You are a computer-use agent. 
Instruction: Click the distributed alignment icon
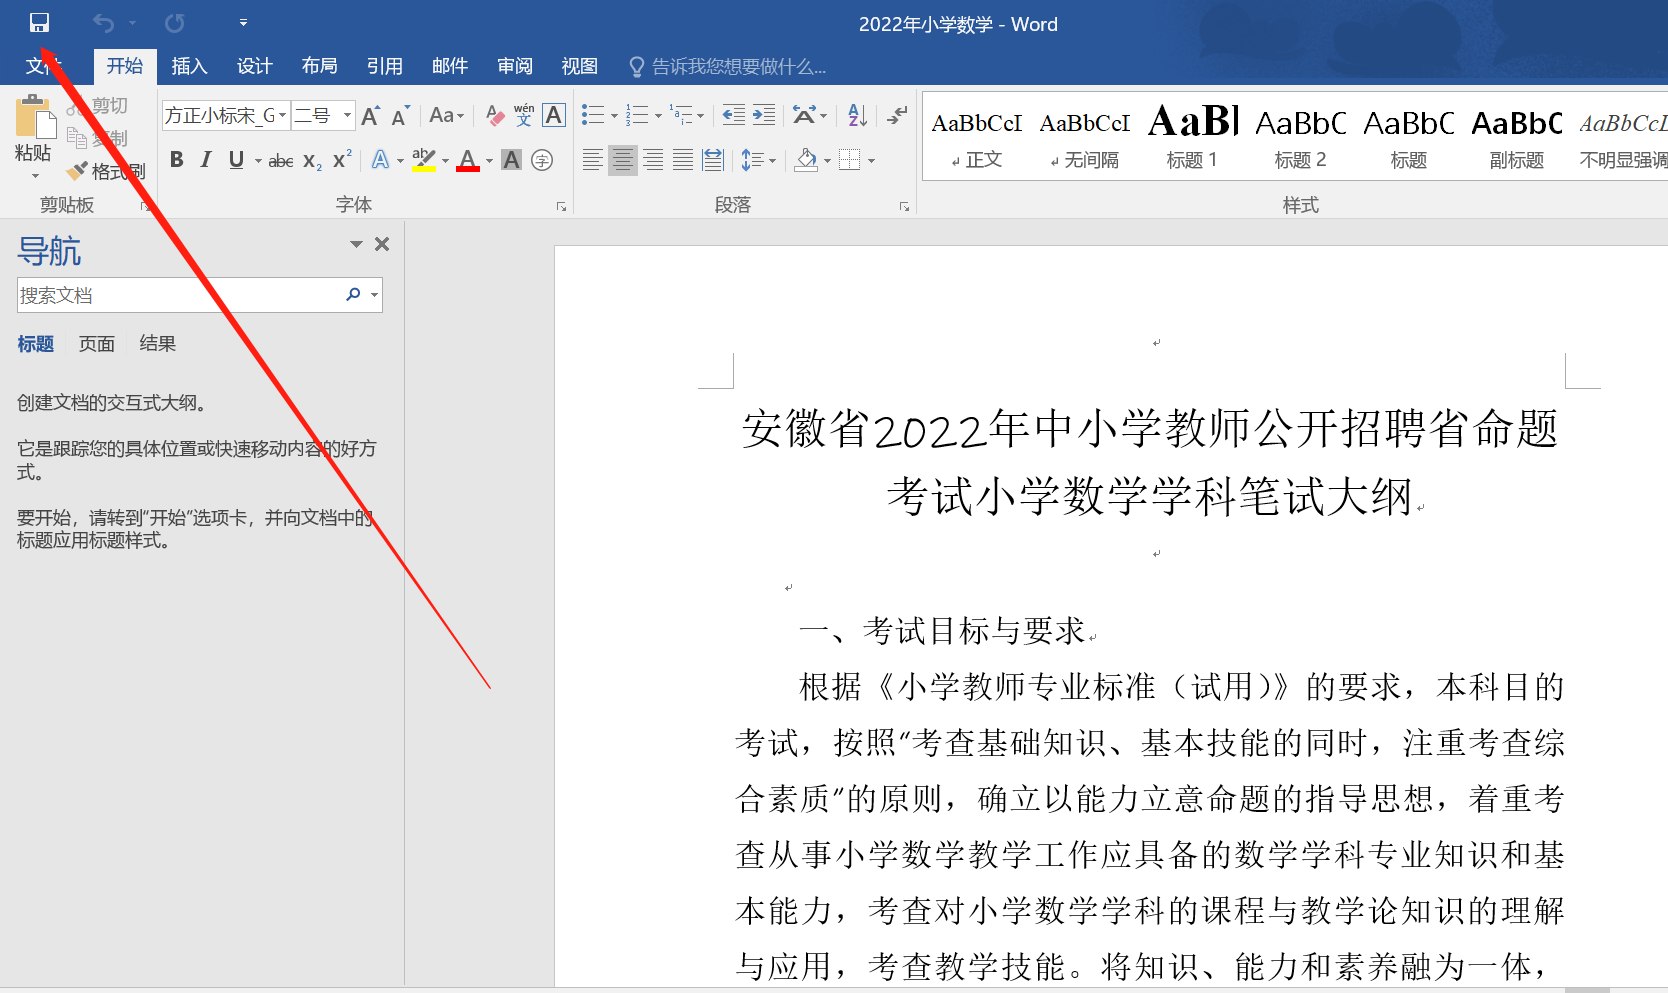tap(713, 160)
